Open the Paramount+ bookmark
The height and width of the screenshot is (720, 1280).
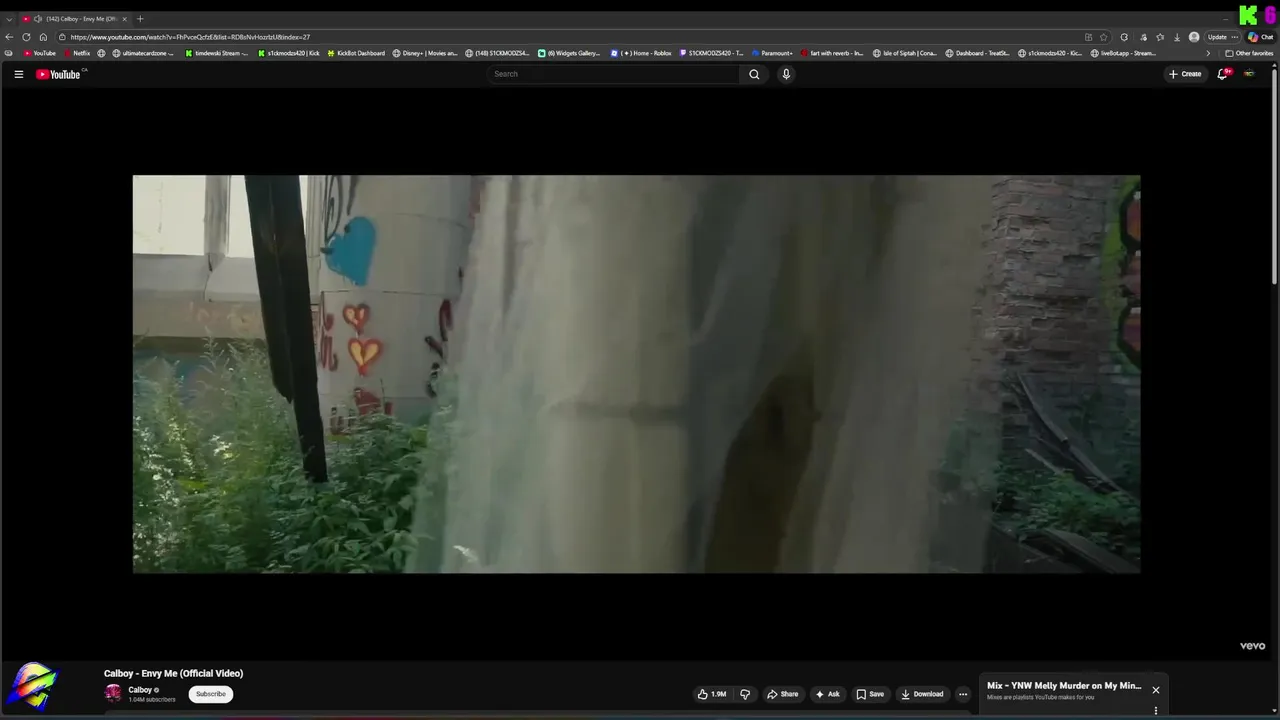coord(772,53)
